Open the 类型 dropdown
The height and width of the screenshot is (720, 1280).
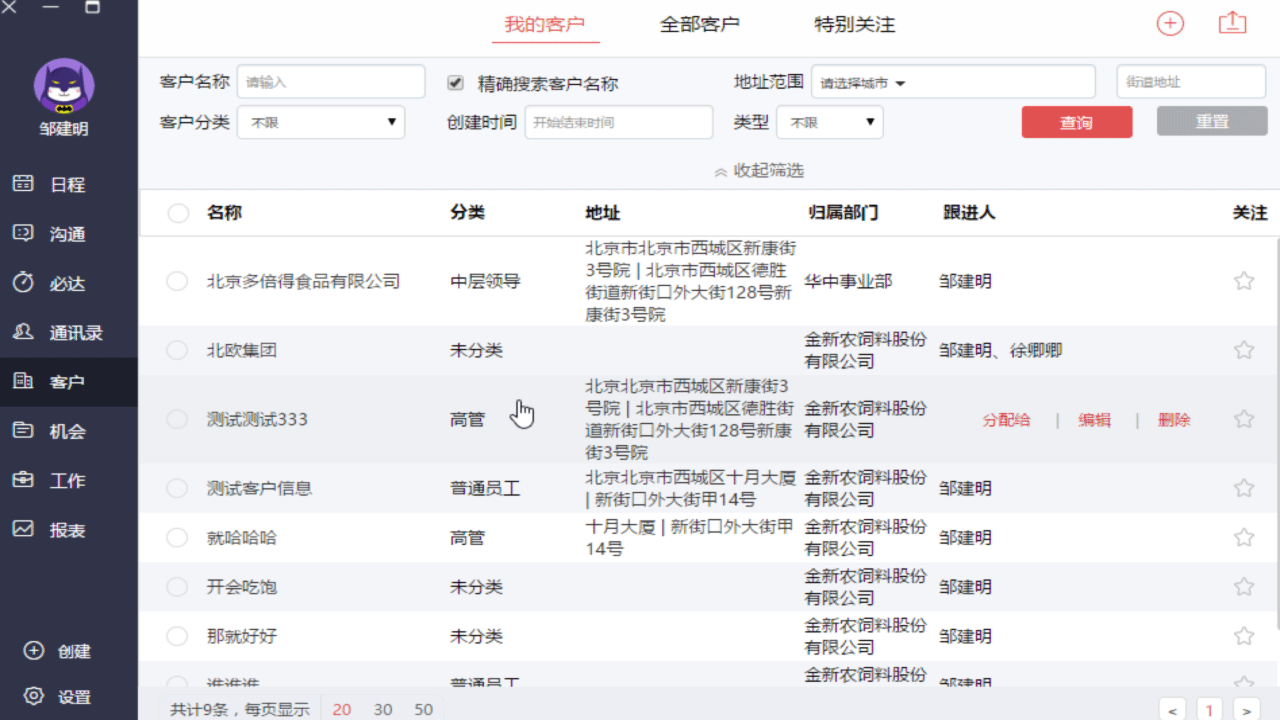point(829,122)
